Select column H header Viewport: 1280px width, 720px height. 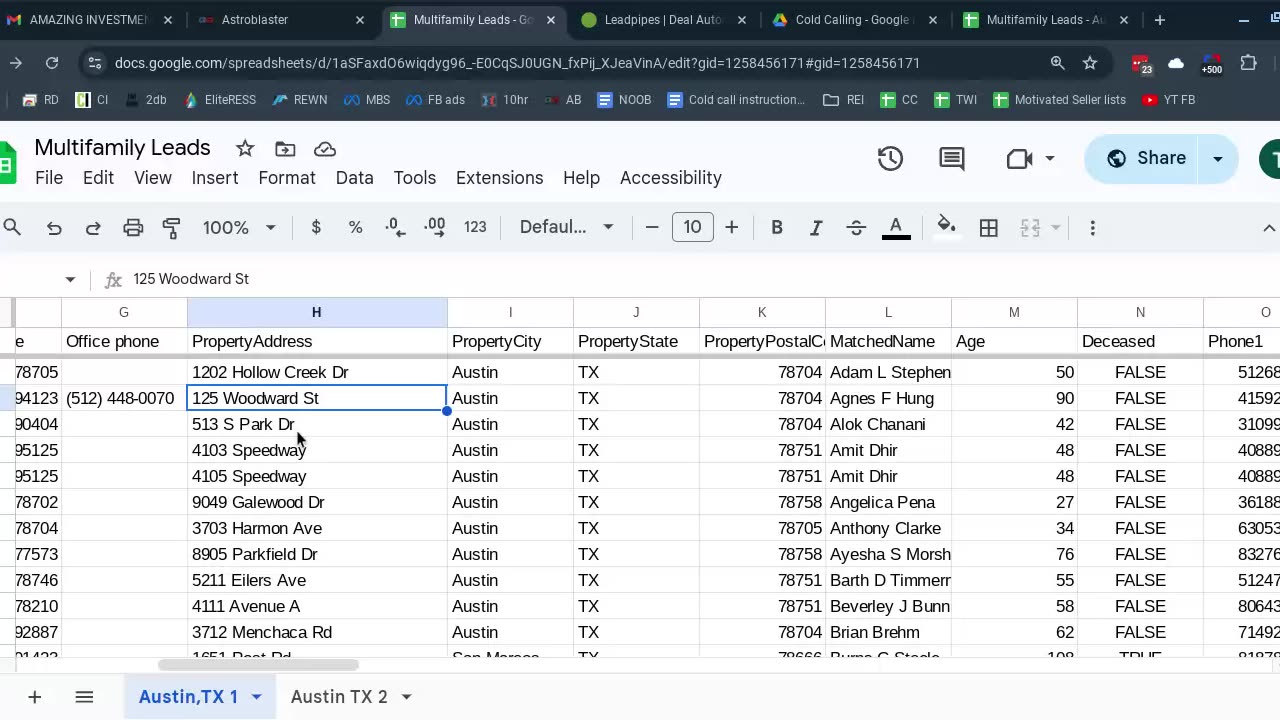click(x=317, y=313)
